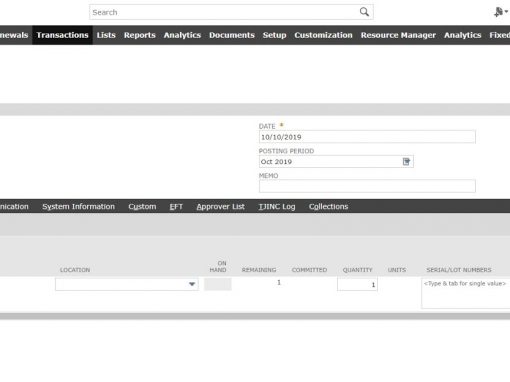
Task: Switch to the Custom subtab
Action: [142, 207]
